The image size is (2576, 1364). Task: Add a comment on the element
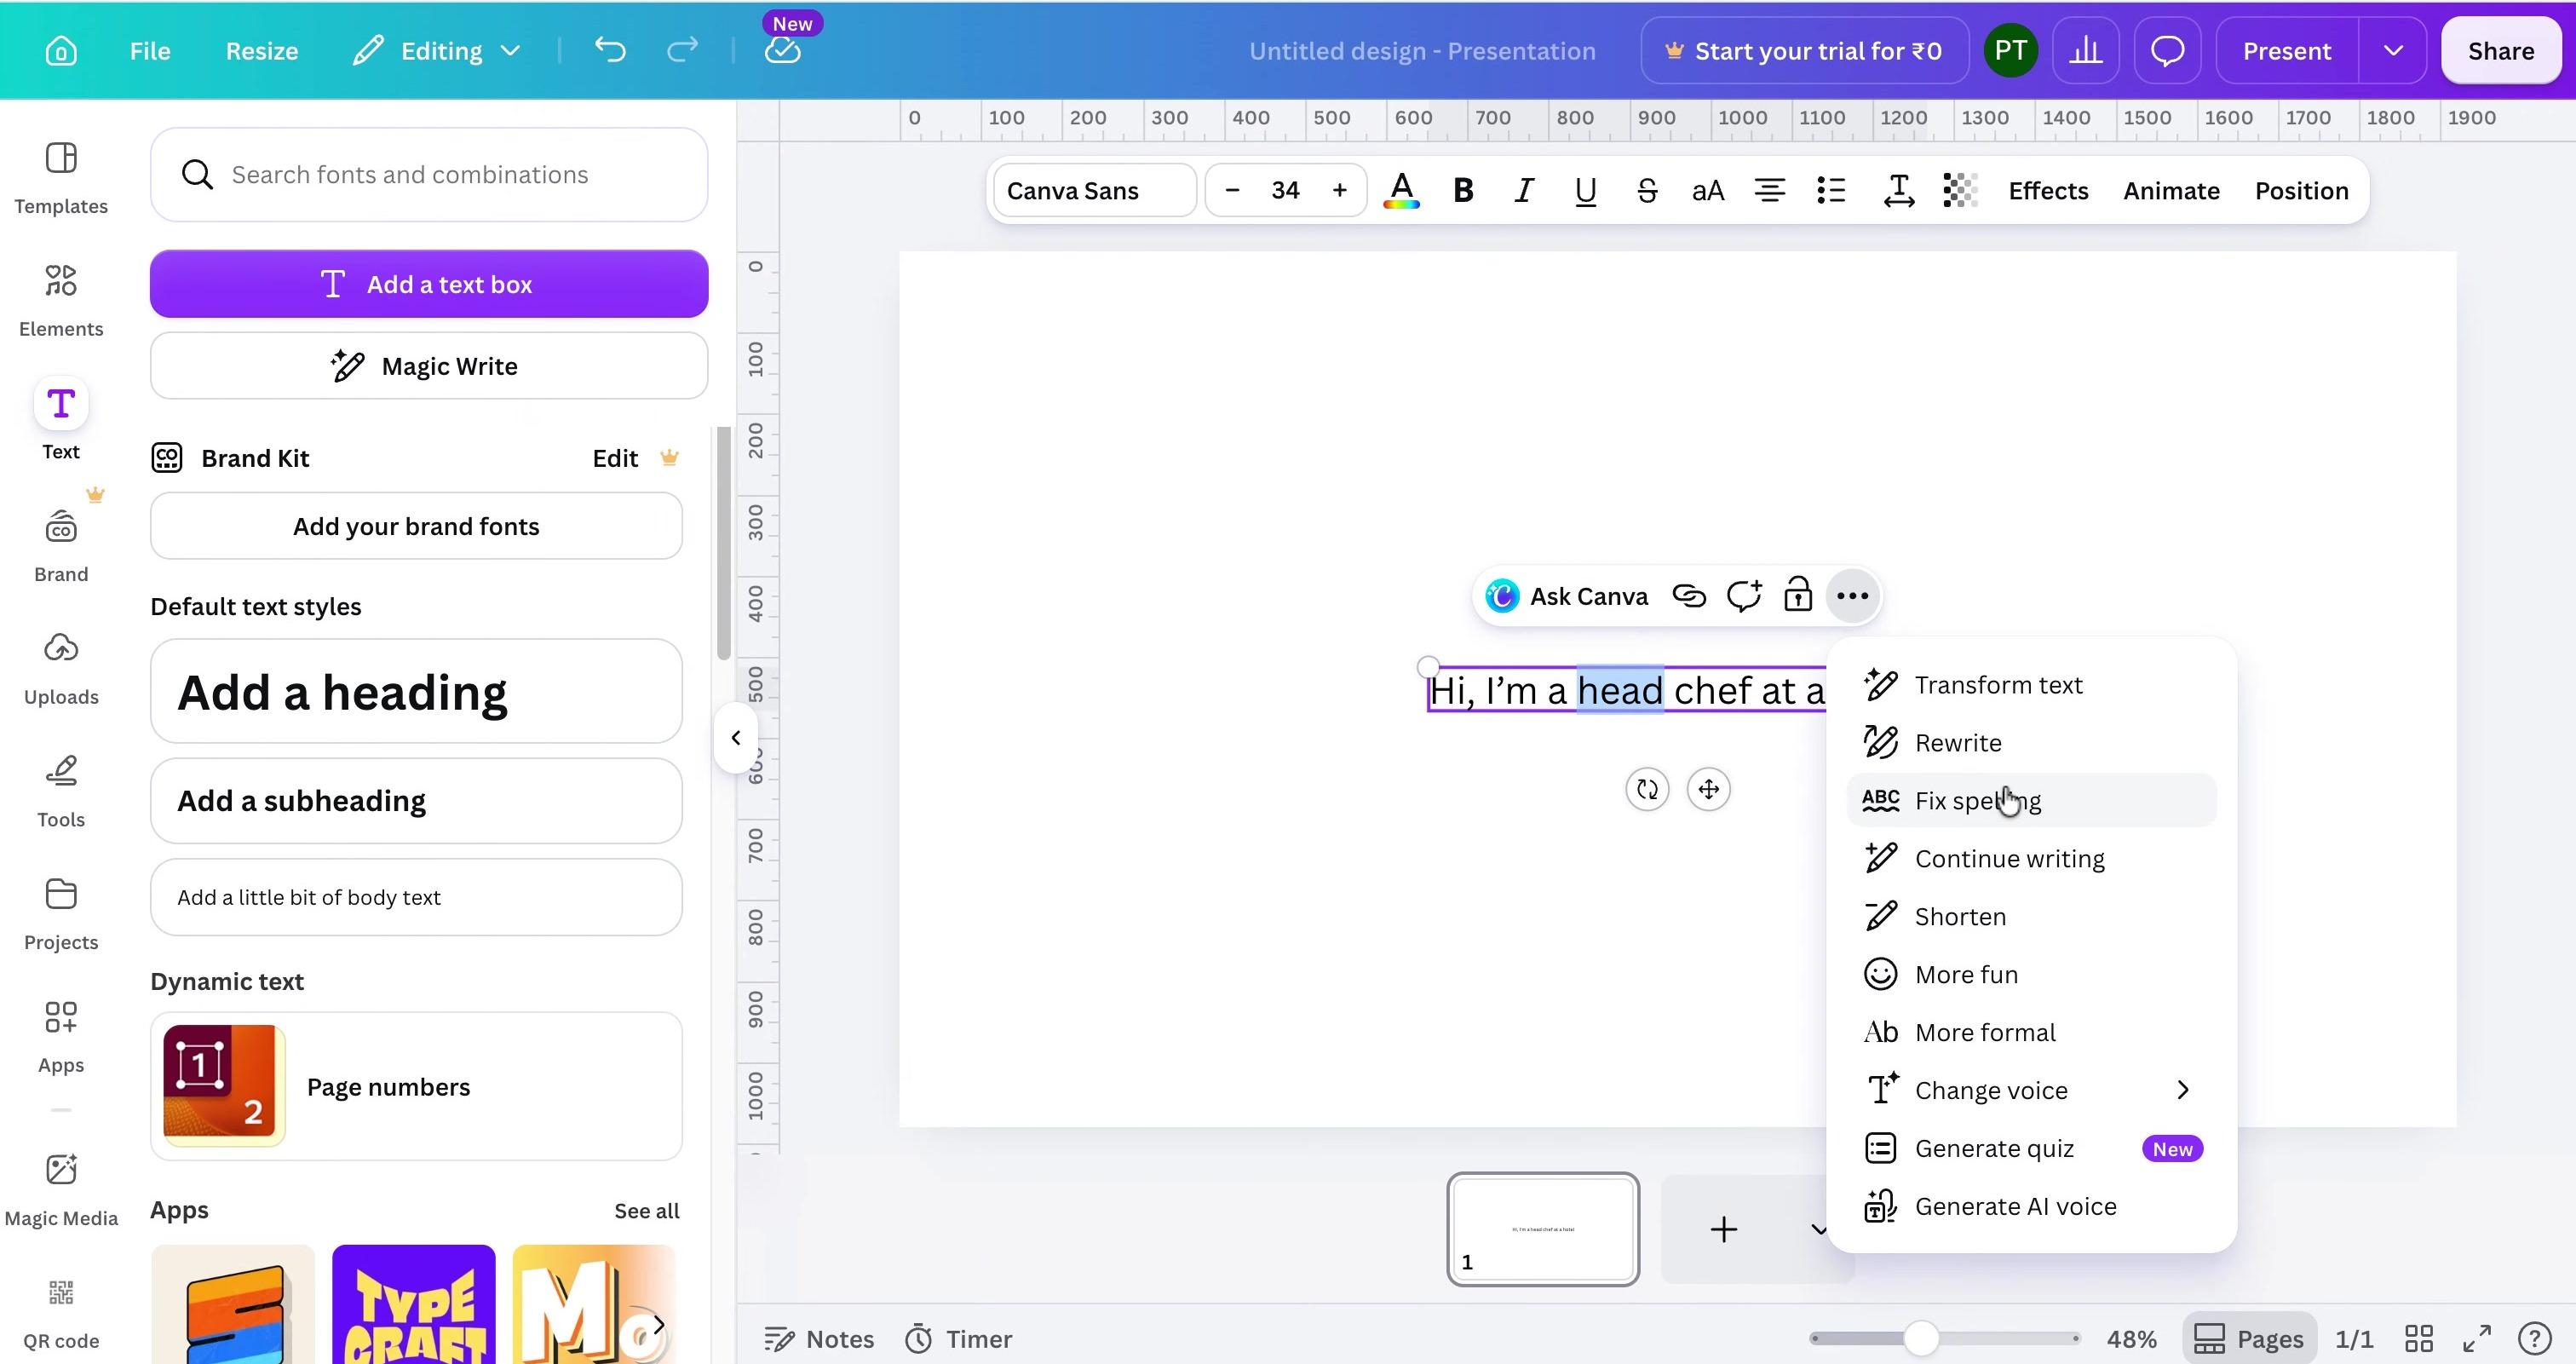[x=1744, y=596]
